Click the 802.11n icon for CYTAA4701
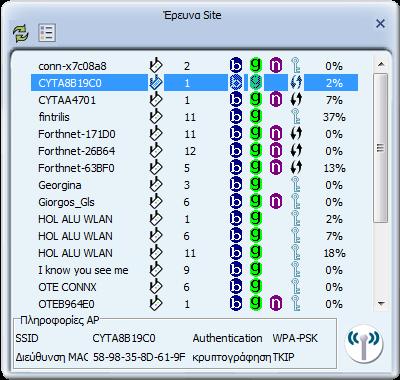This screenshot has width=400, height=380. (x=275, y=99)
